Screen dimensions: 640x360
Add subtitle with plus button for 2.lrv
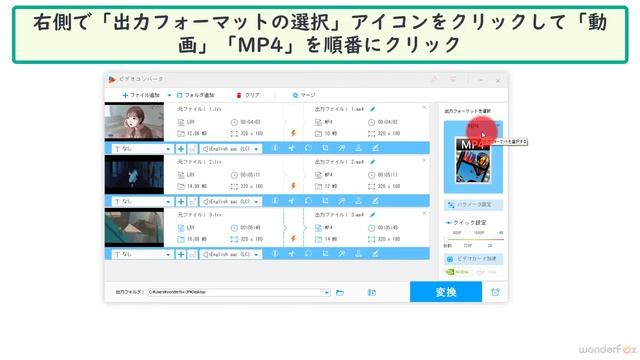tap(181, 201)
